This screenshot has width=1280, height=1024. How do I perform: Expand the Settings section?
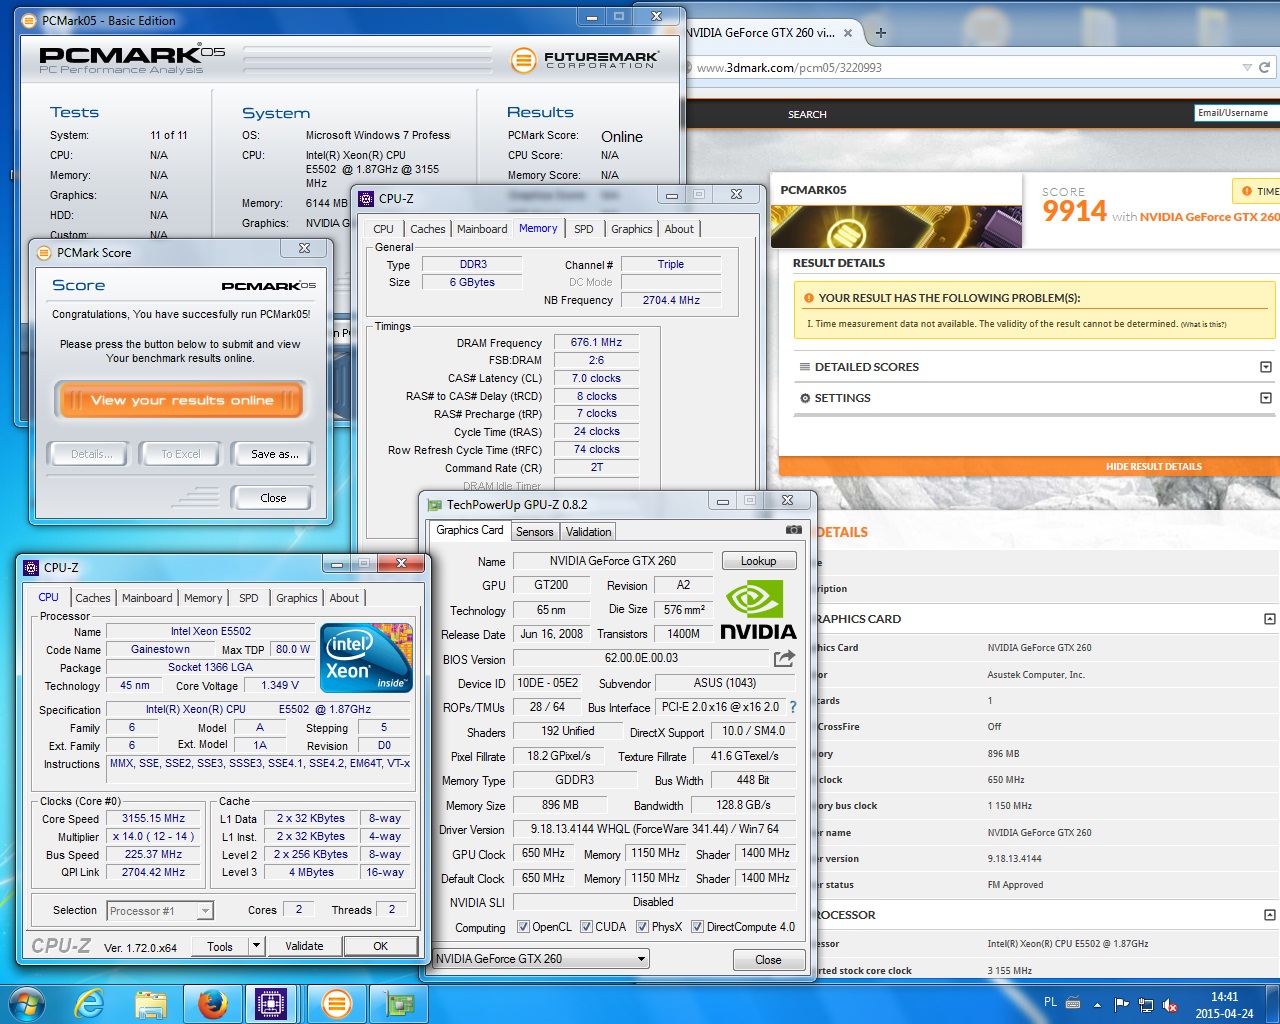[x=1265, y=398]
